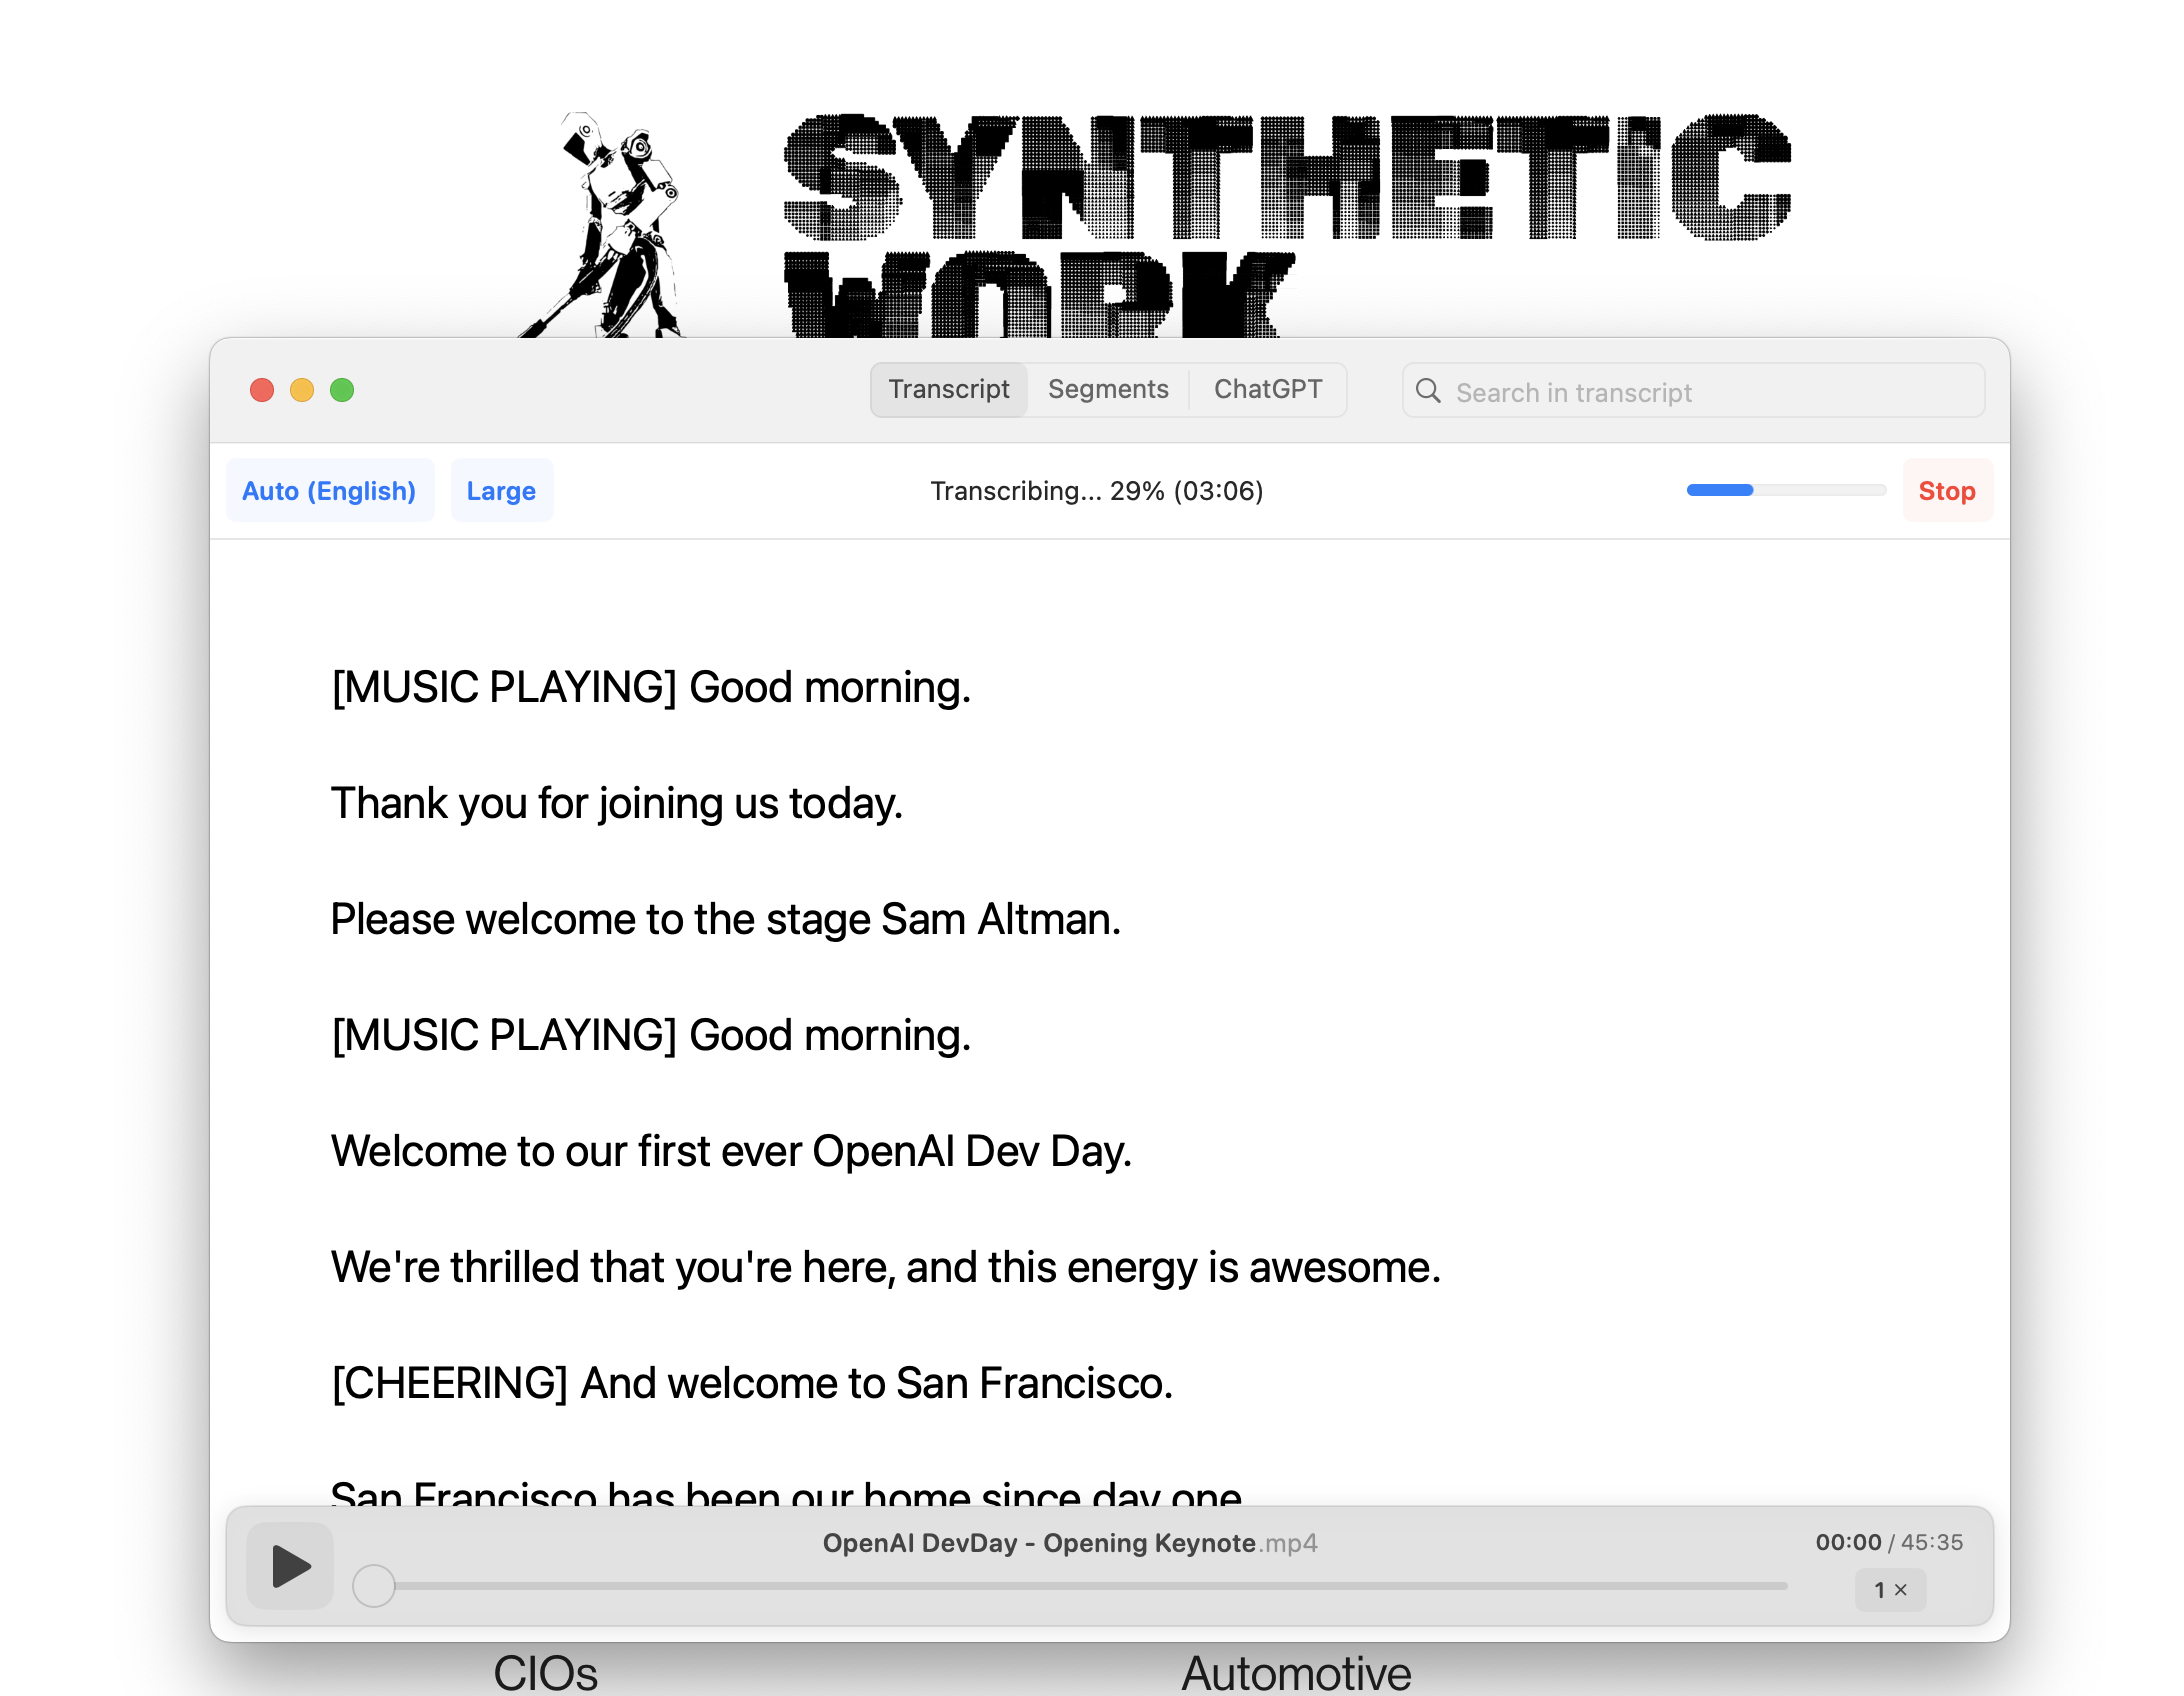
Task: Open the ChatGPT tab
Action: pyautogui.click(x=1268, y=389)
